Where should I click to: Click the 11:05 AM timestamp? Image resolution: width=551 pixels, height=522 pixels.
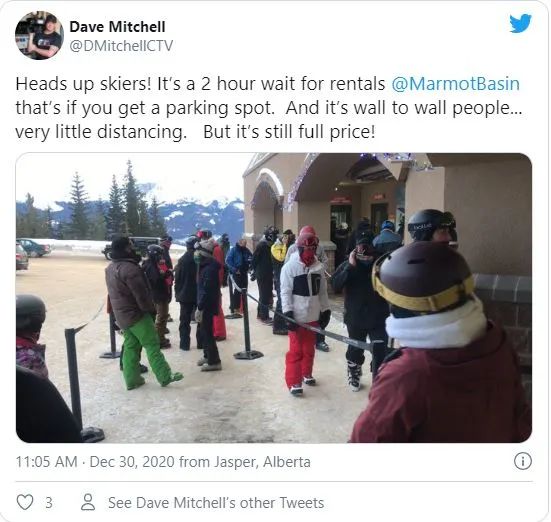tap(46, 462)
